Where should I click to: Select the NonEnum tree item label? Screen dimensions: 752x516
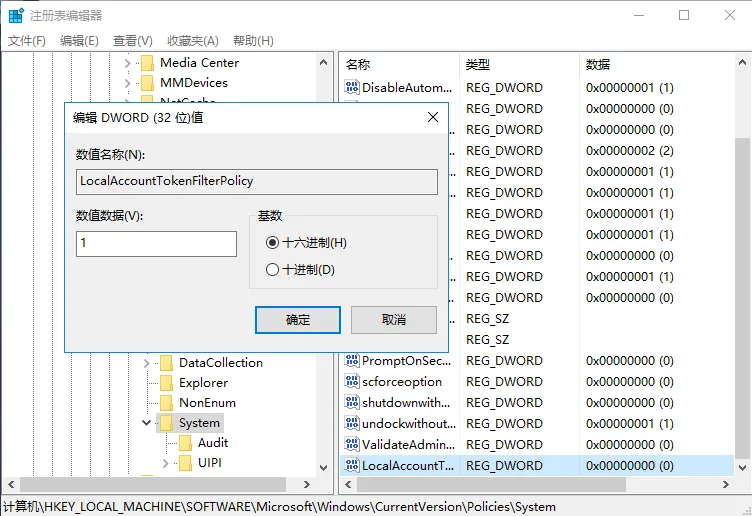point(207,403)
